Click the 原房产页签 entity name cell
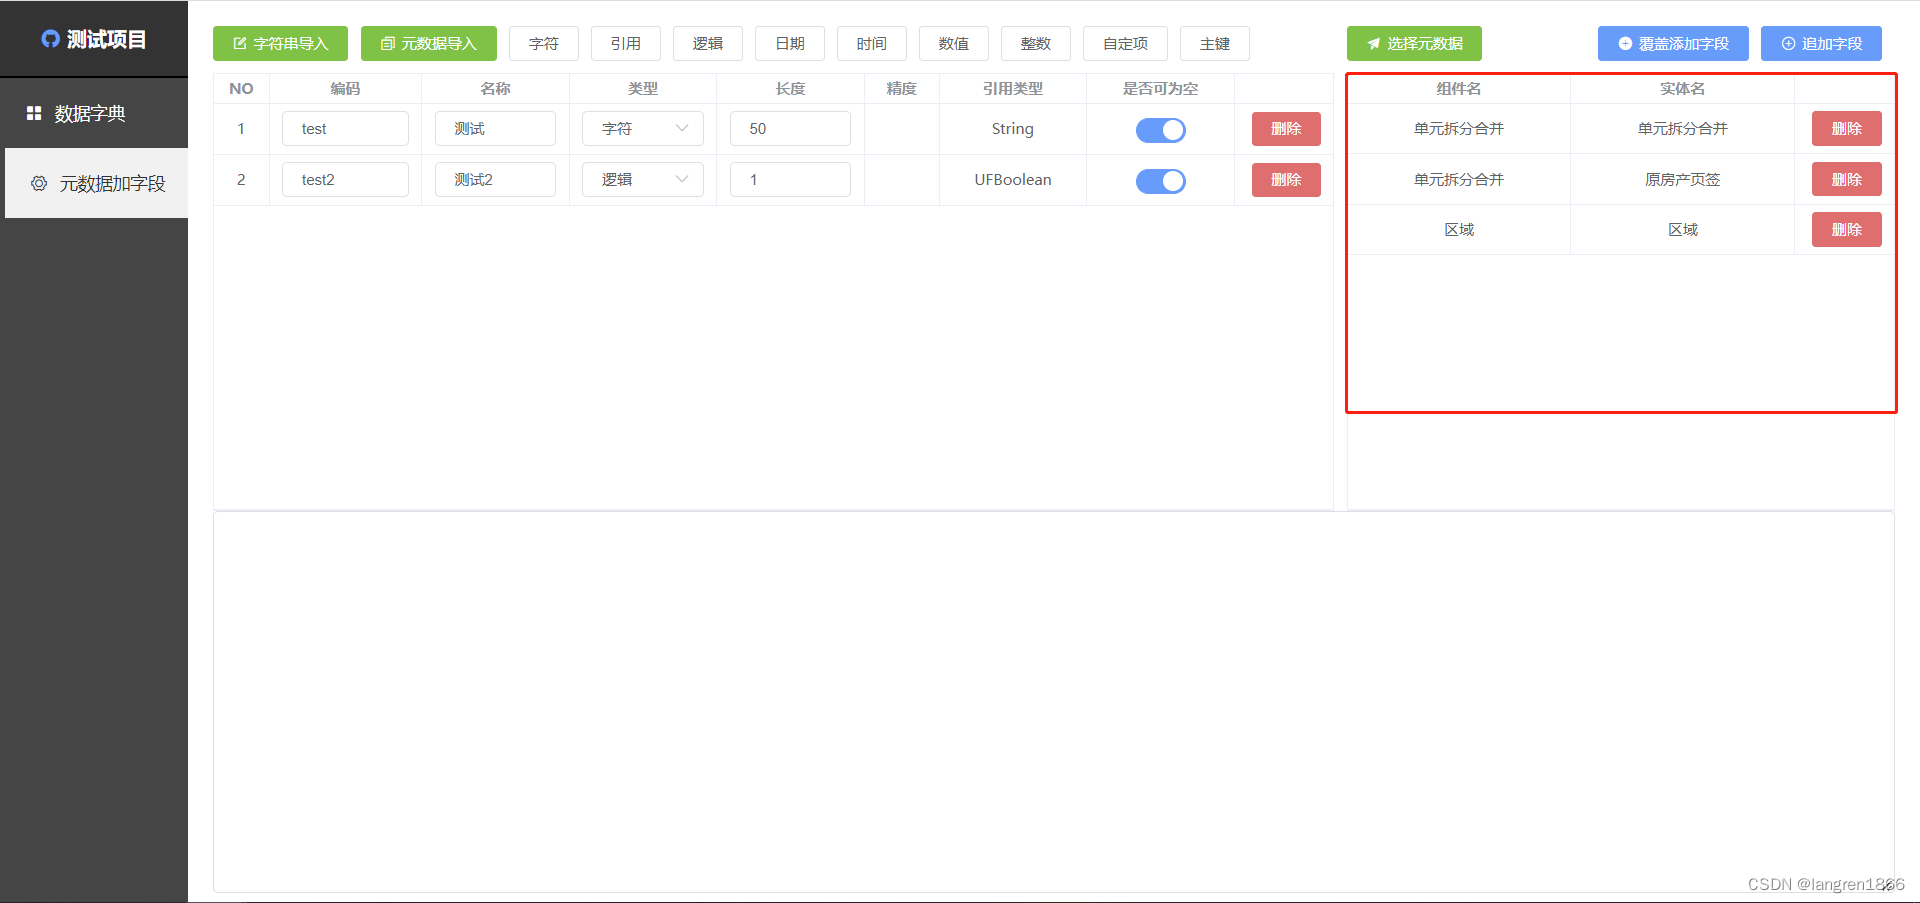1920x903 pixels. 1682,180
